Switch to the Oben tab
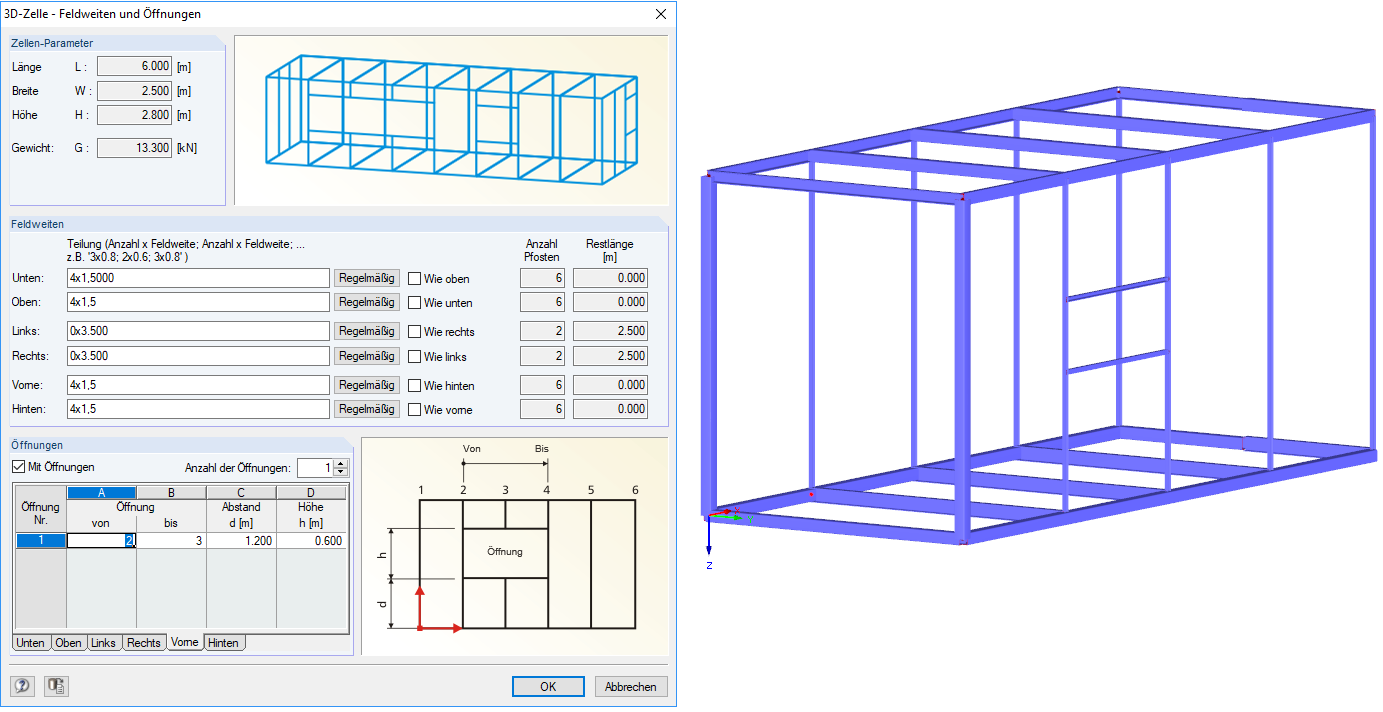The height and width of the screenshot is (712, 1383). tap(68, 643)
